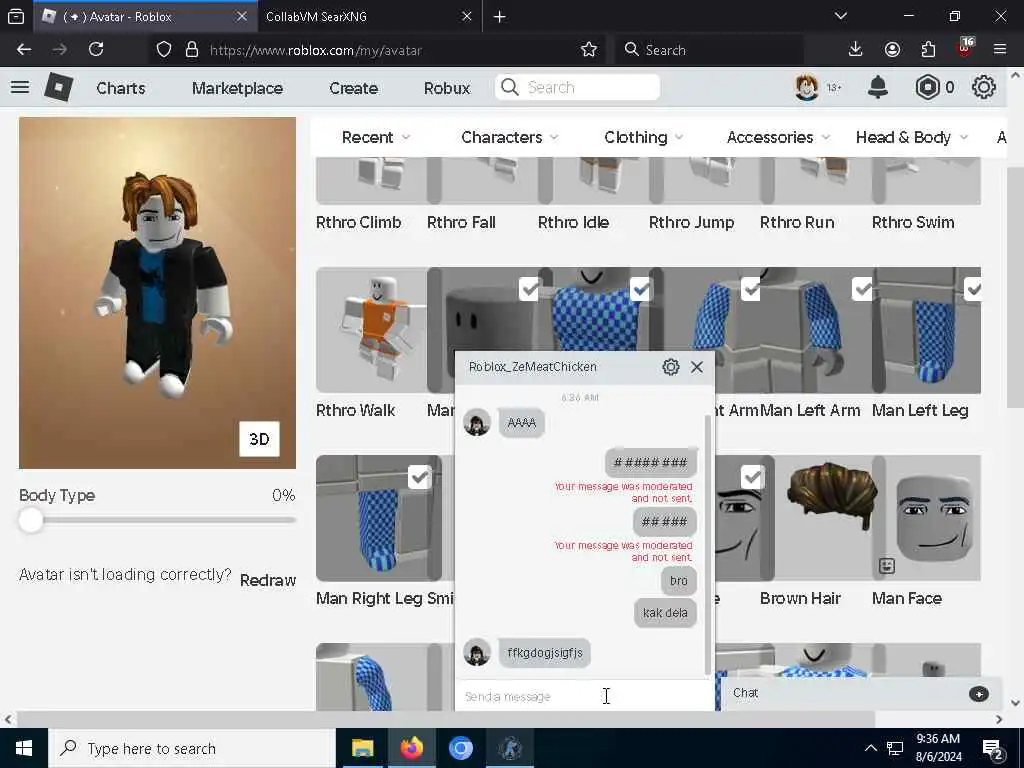The height and width of the screenshot is (768, 1024).
Task: Click the chat window scrollbar
Action: [x=708, y=543]
